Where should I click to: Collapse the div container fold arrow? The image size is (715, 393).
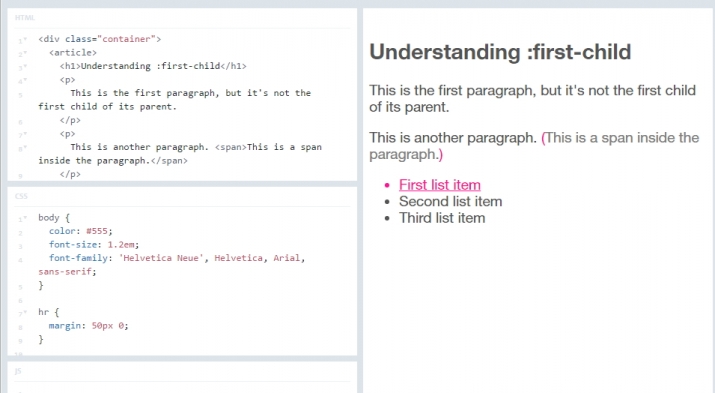click(26, 40)
